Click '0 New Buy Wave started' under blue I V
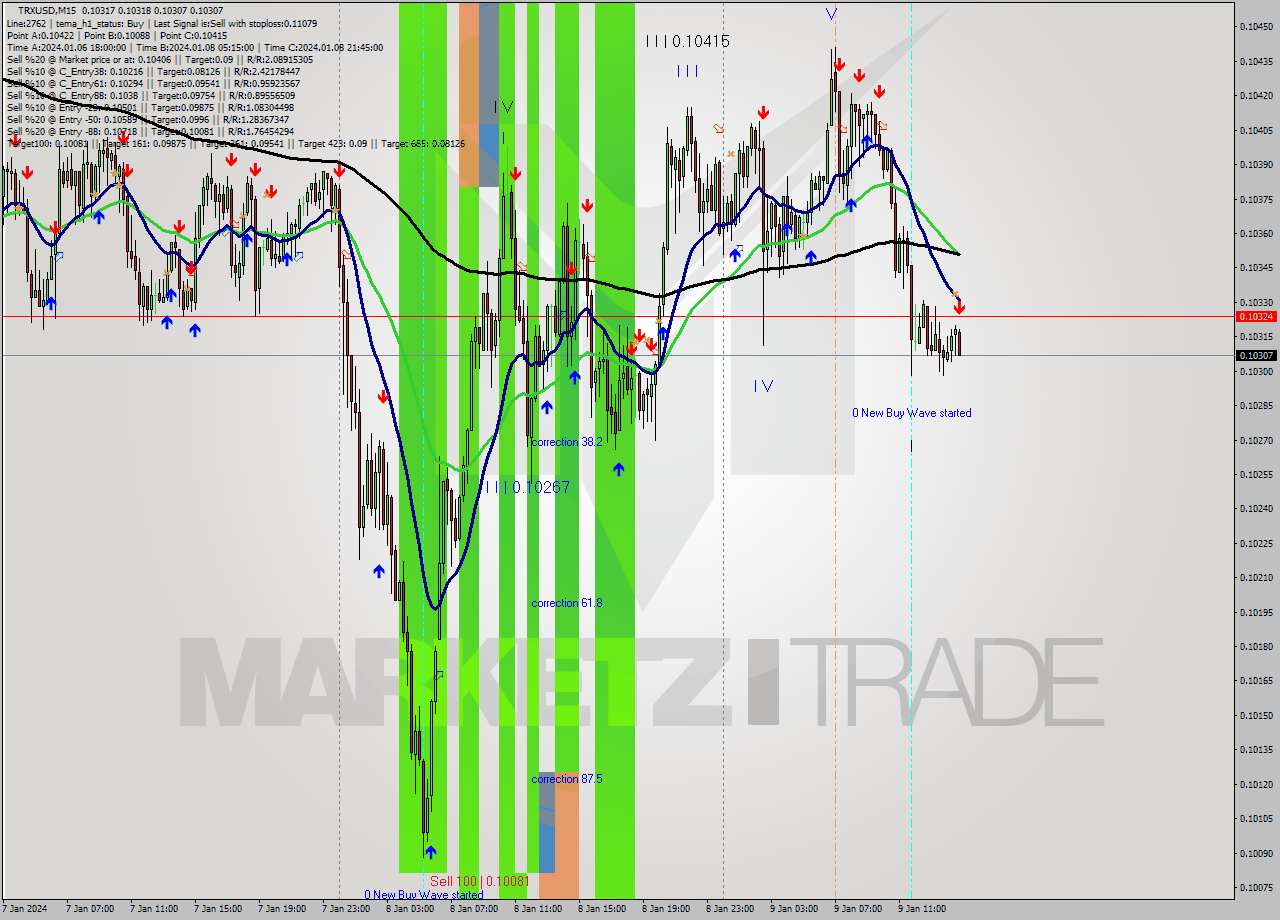The height and width of the screenshot is (920, 1280). 911,413
